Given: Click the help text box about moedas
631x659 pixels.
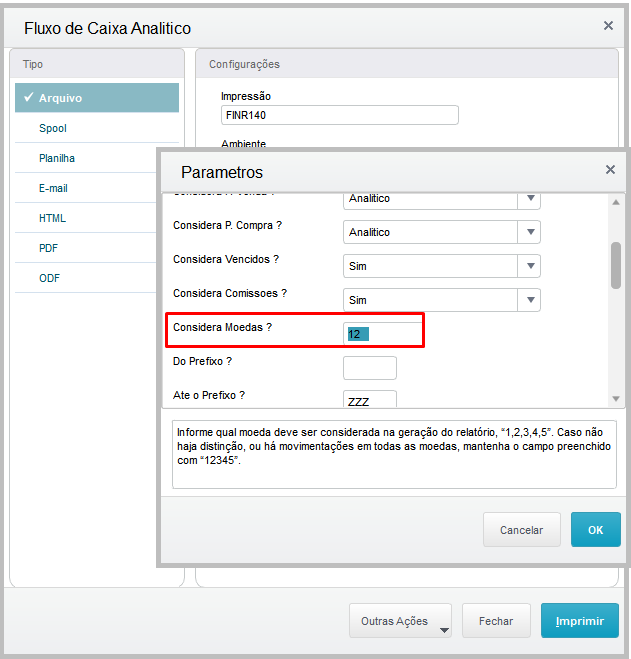Looking at the screenshot, I should click(x=394, y=454).
